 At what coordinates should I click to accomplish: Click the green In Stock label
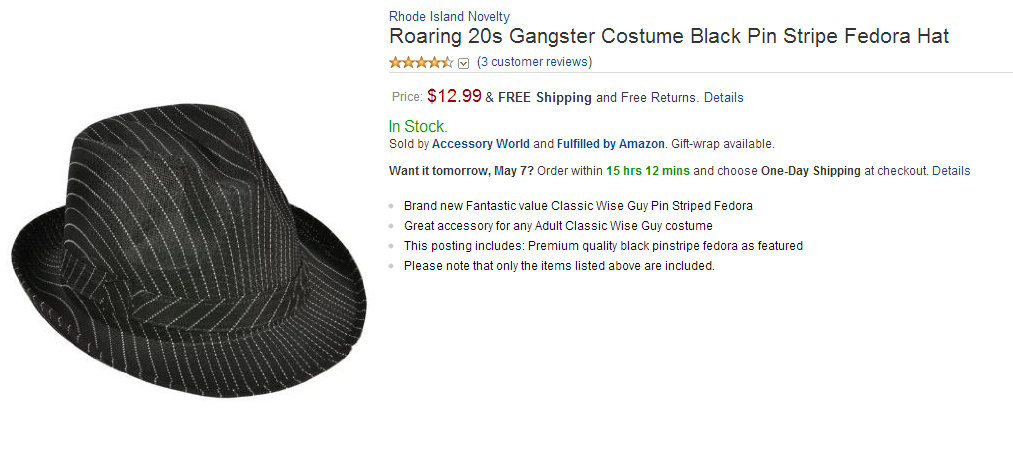tap(417, 126)
